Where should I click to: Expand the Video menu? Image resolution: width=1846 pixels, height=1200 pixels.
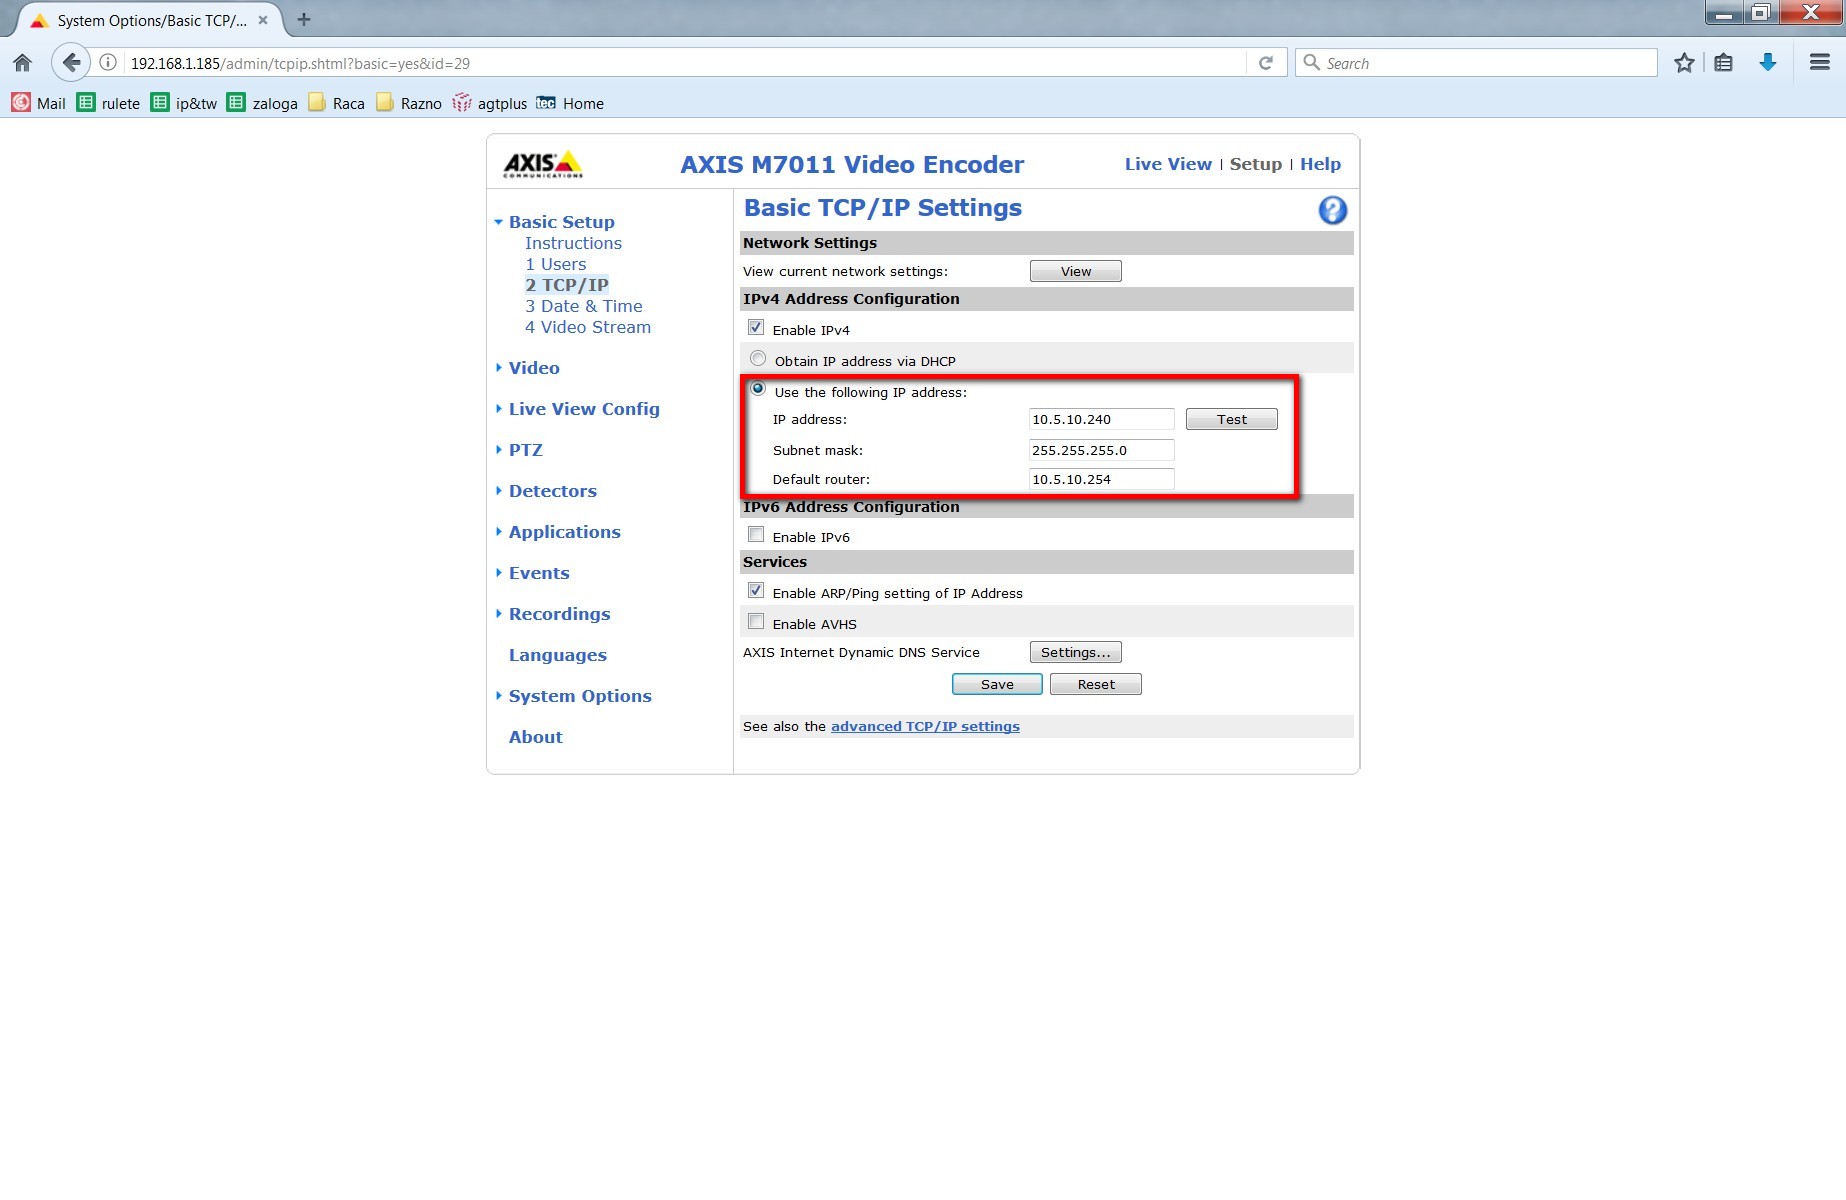point(534,368)
